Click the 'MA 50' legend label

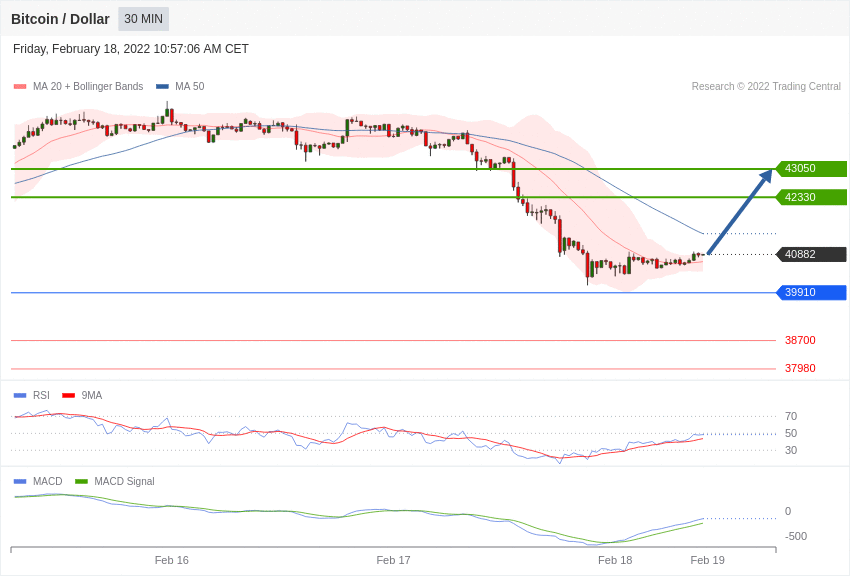190,86
